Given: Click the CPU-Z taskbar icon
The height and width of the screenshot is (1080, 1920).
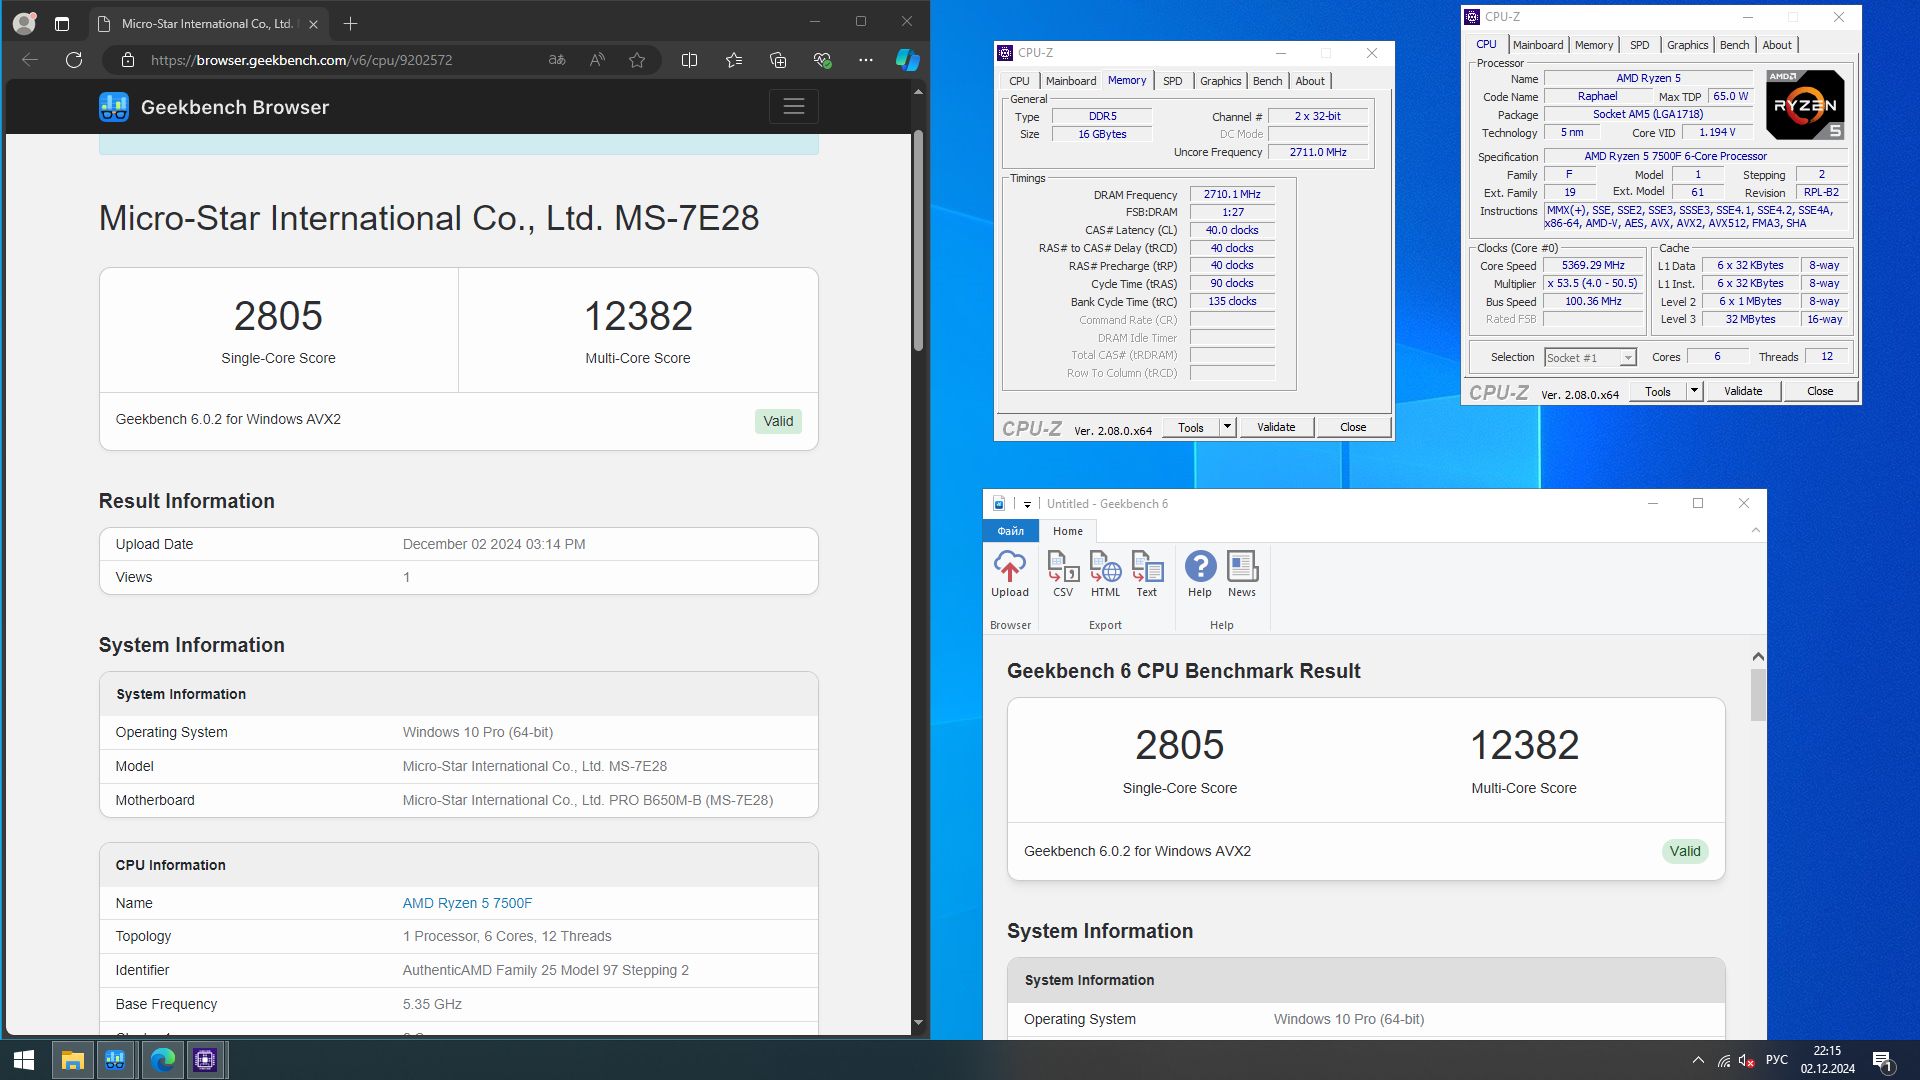Looking at the screenshot, I should tap(205, 1060).
